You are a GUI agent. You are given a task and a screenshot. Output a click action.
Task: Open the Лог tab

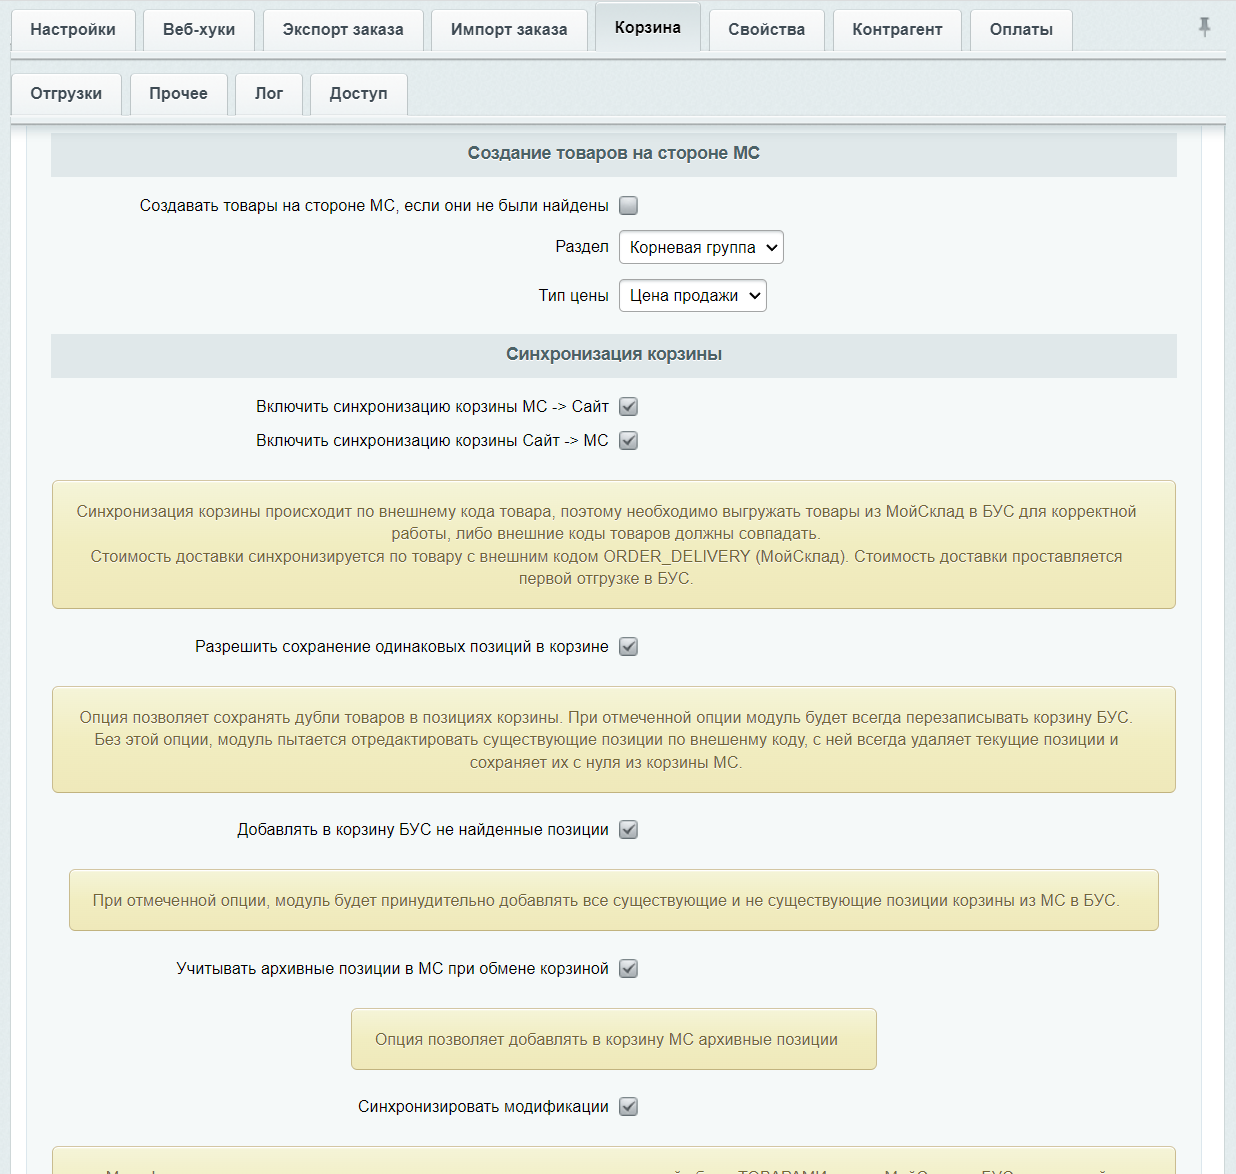coord(269,94)
